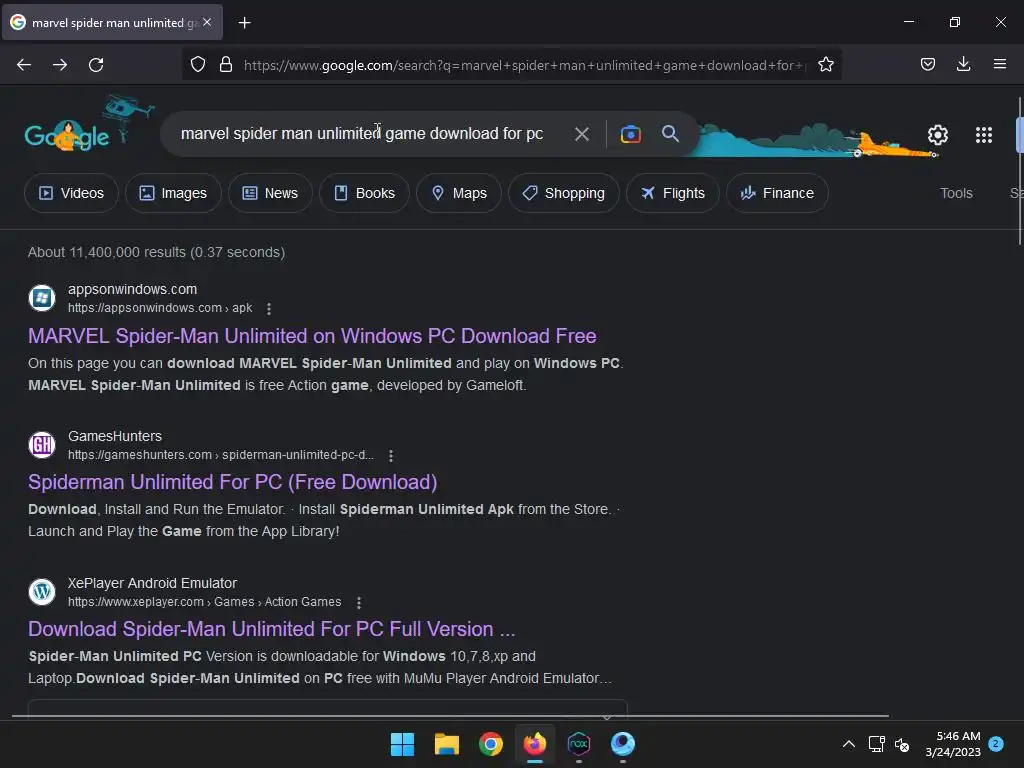Image resolution: width=1024 pixels, height=768 pixels.
Task: Click XePlayer Android Emulator site name
Action: [x=152, y=583]
